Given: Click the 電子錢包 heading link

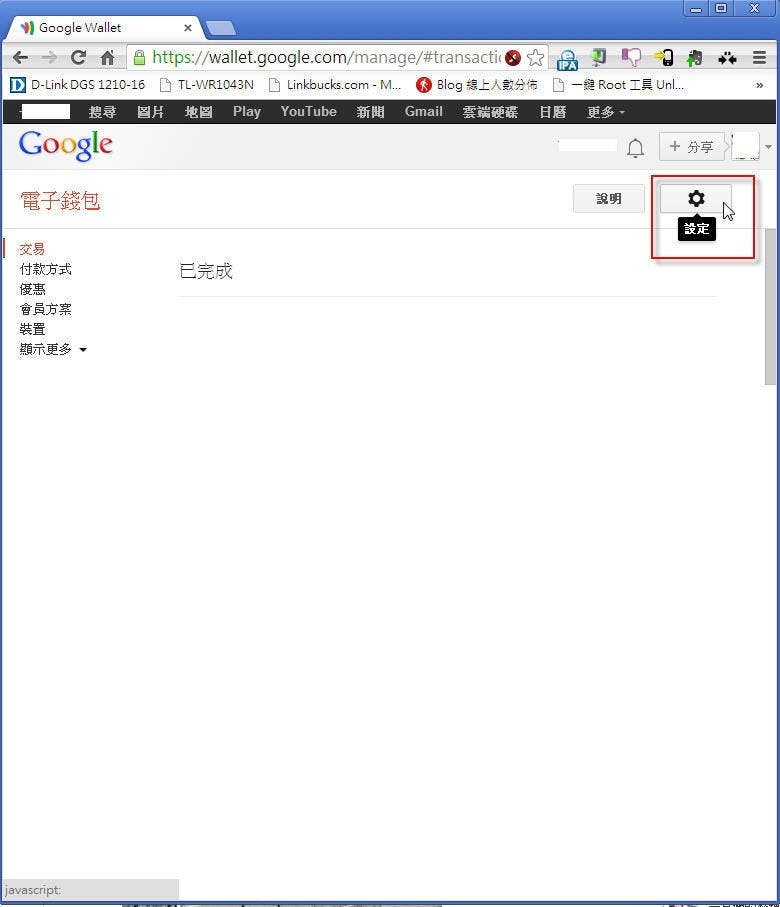Looking at the screenshot, I should [x=60, y=201].
